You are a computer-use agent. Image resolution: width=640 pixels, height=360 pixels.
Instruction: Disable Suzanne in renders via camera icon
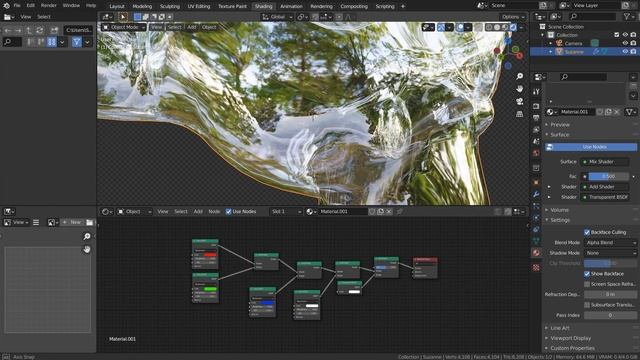633,52
